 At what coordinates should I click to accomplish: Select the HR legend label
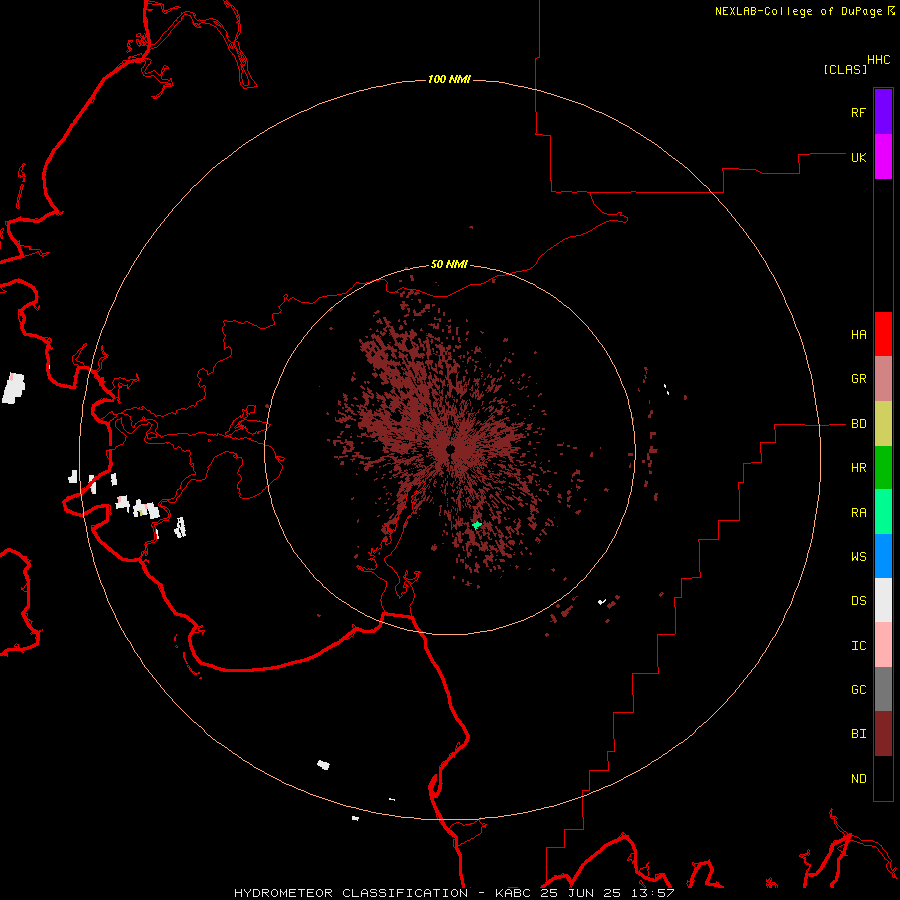[x=858, y=468]
